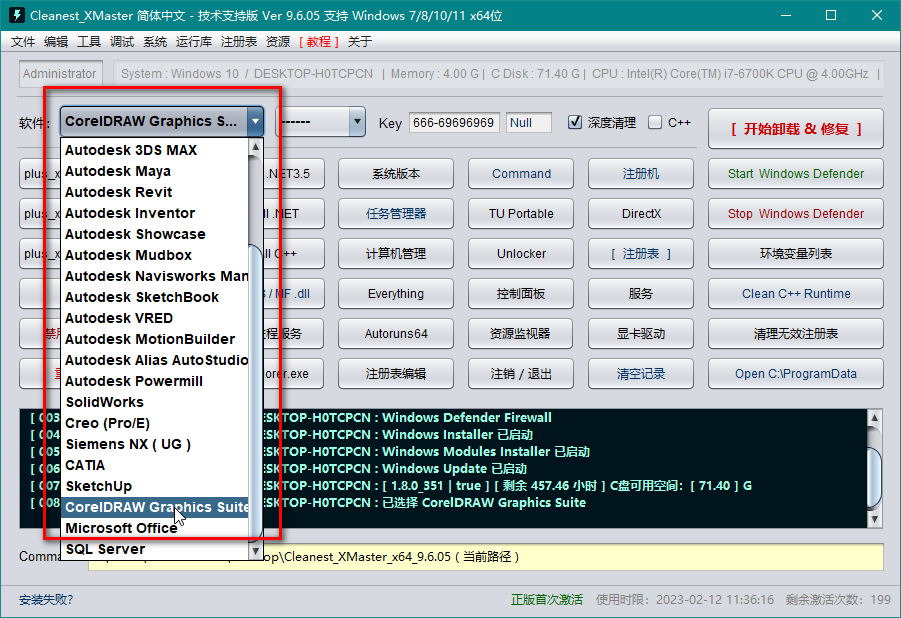This screenshot has height=618, width=901.
Task: Click the DirectX button
Action: 641,214
